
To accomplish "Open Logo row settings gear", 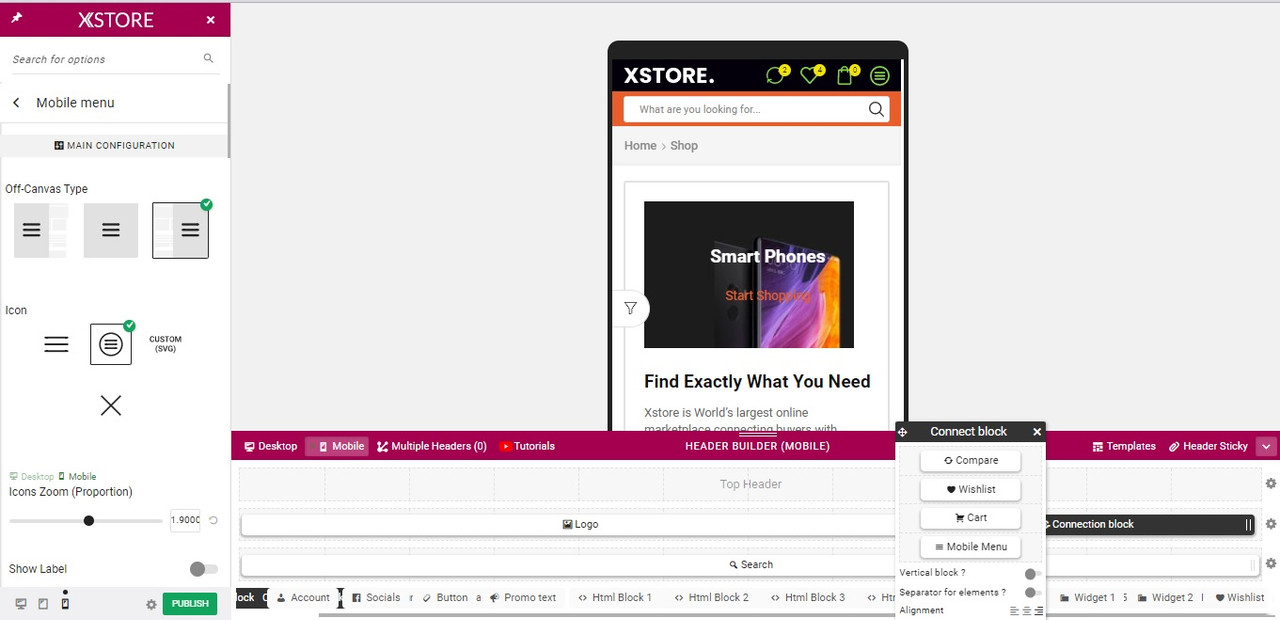I will [x=1271, y=524].
